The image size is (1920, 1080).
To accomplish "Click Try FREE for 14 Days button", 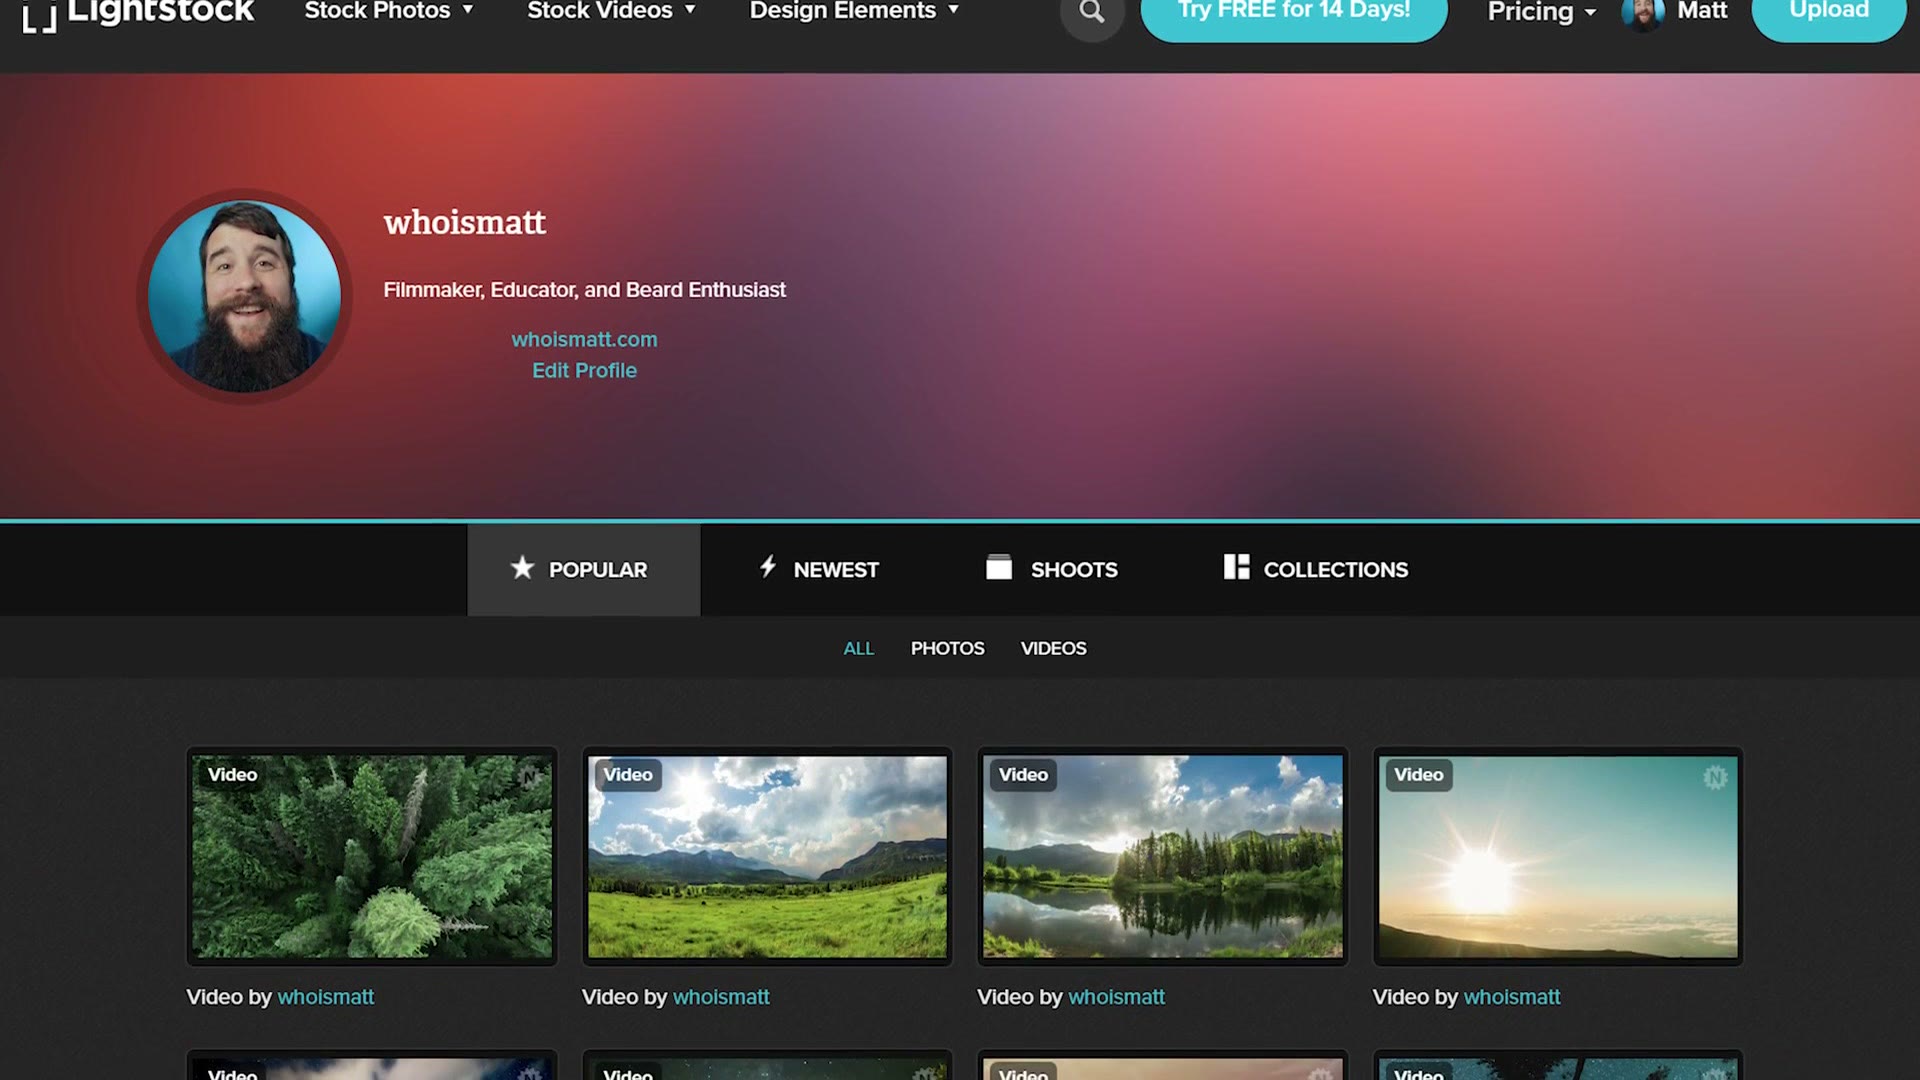I will pos(1294,13).
